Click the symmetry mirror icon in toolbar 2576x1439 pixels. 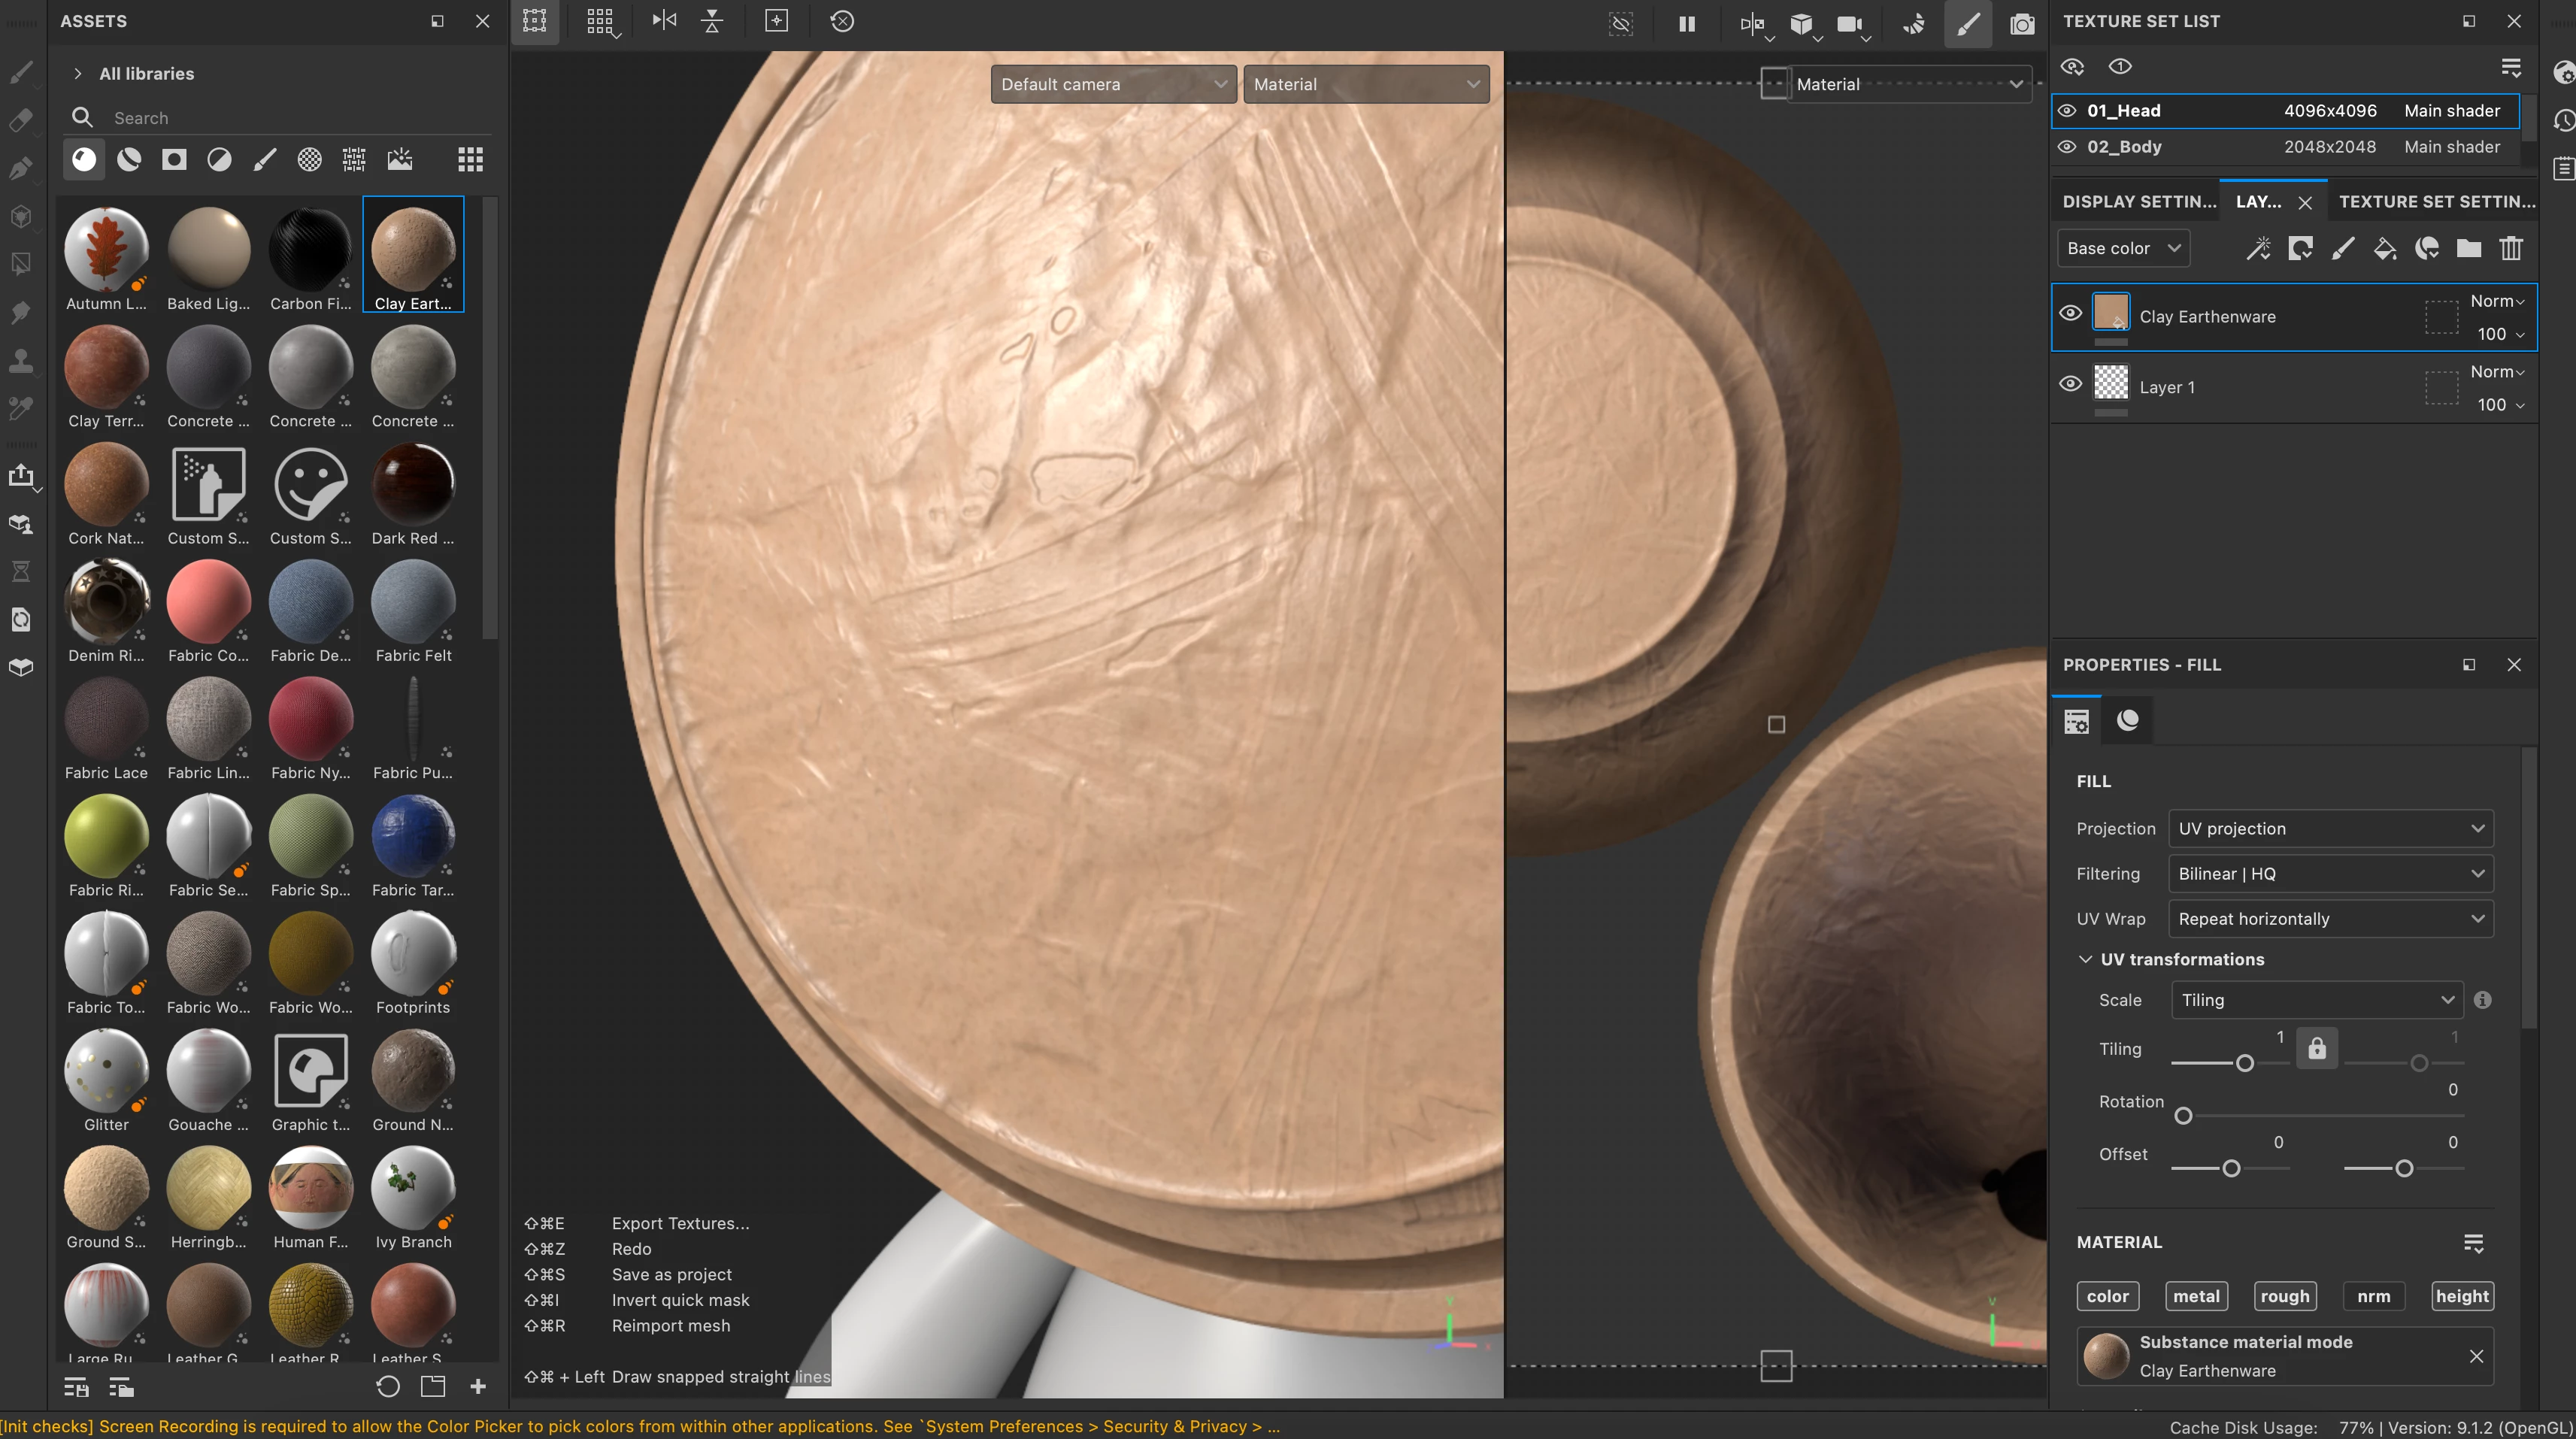tap(664, 21)
